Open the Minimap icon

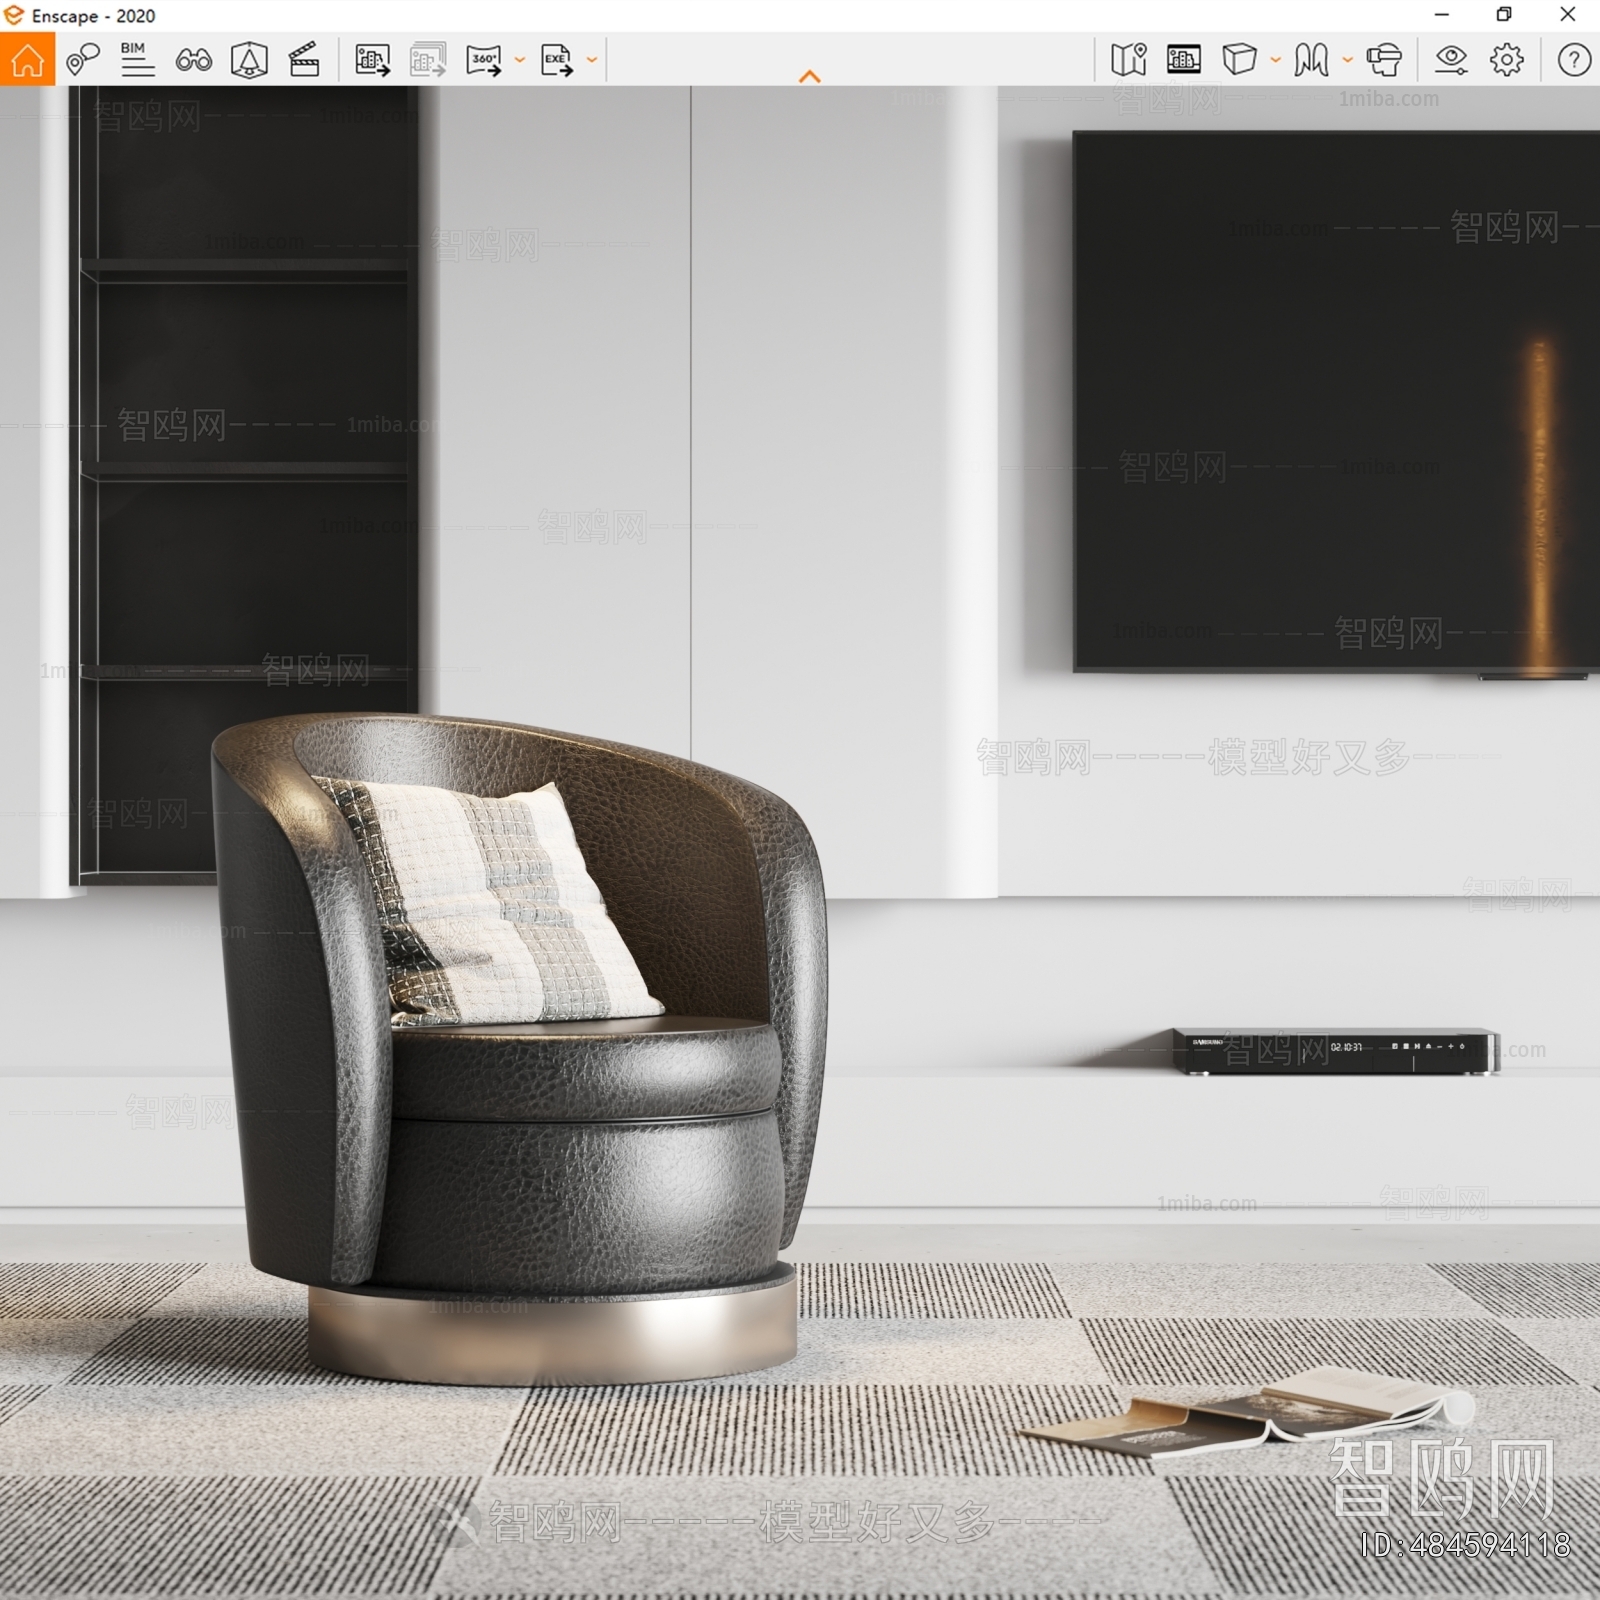(1128, 60)
